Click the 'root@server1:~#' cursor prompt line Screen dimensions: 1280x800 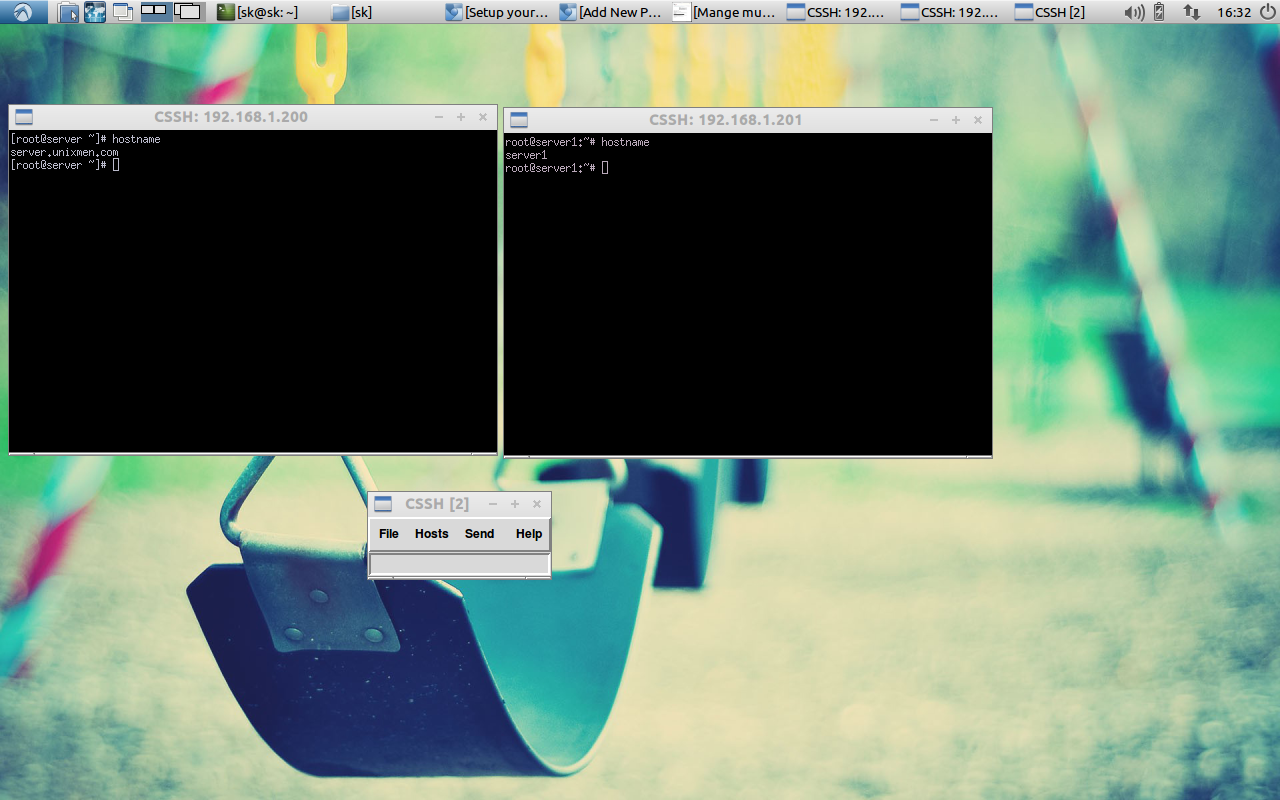click(557, 168)
